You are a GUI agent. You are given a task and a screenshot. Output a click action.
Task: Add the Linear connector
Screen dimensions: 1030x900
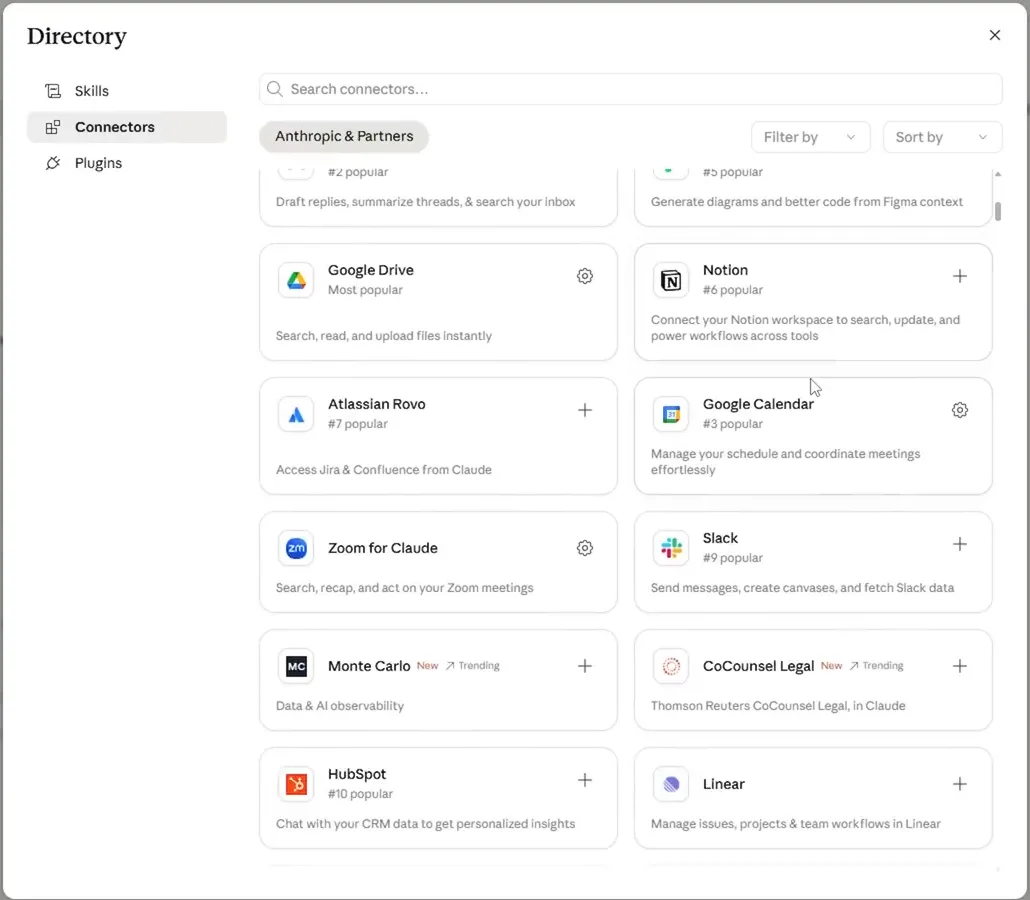coord(960,784)
